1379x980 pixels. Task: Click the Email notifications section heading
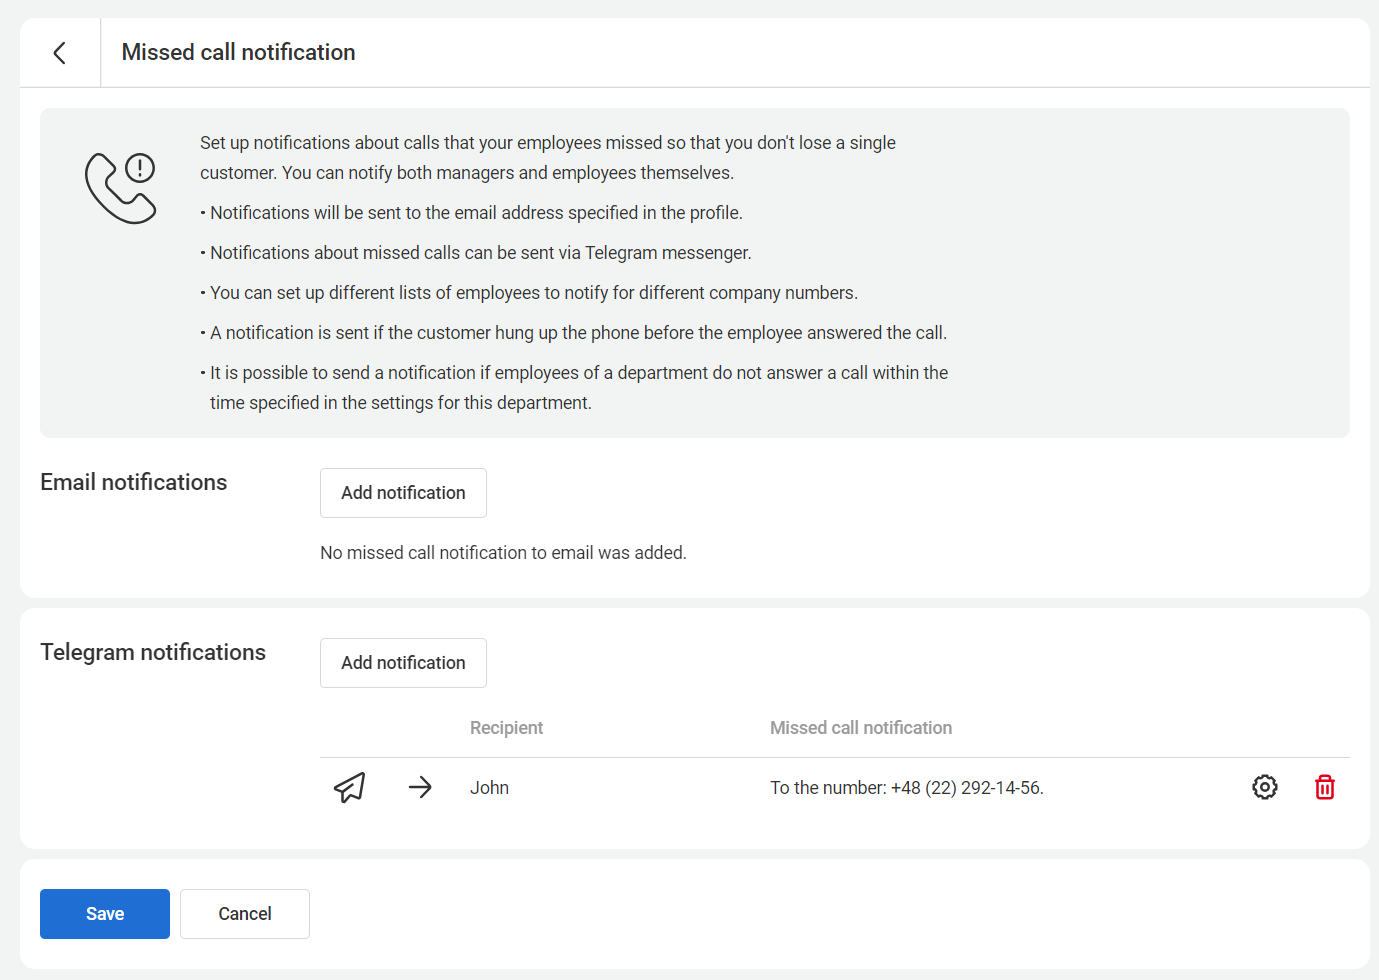click(134, 482)
